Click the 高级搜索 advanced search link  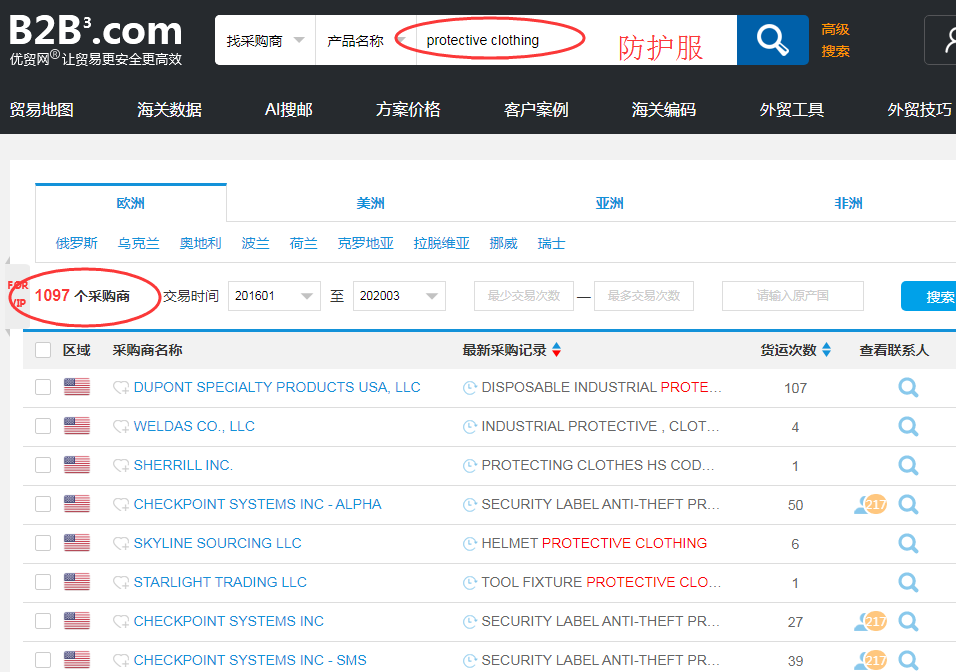[835, 40]
